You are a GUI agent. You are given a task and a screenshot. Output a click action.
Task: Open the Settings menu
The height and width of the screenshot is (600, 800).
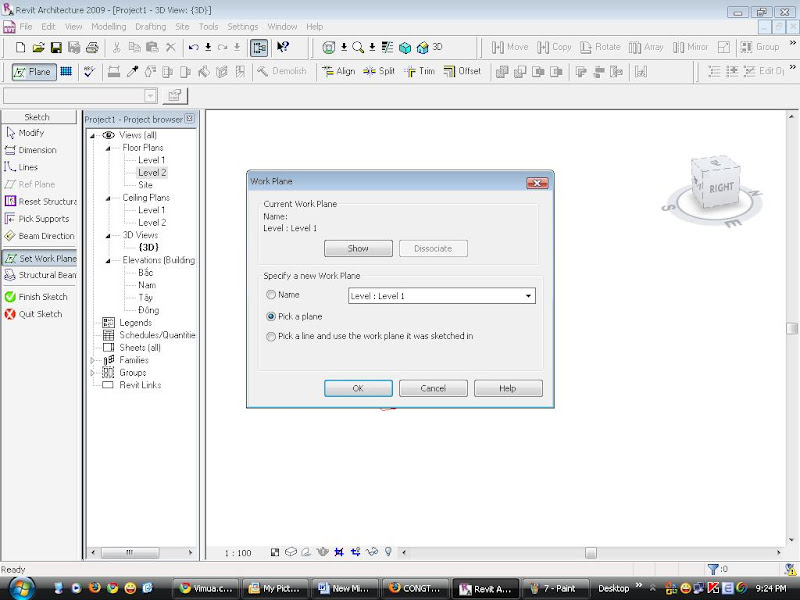tap(242, 27)
